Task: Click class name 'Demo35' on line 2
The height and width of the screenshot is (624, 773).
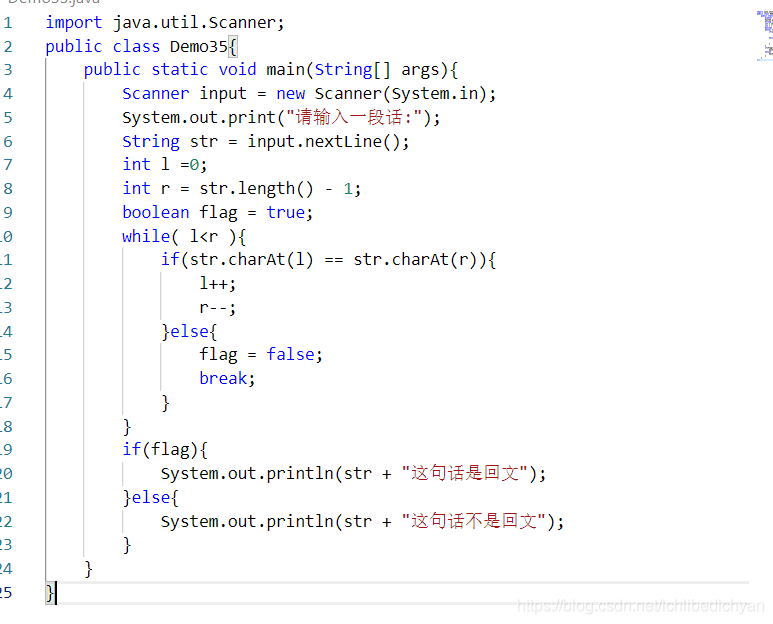Action: coord(199,46)
